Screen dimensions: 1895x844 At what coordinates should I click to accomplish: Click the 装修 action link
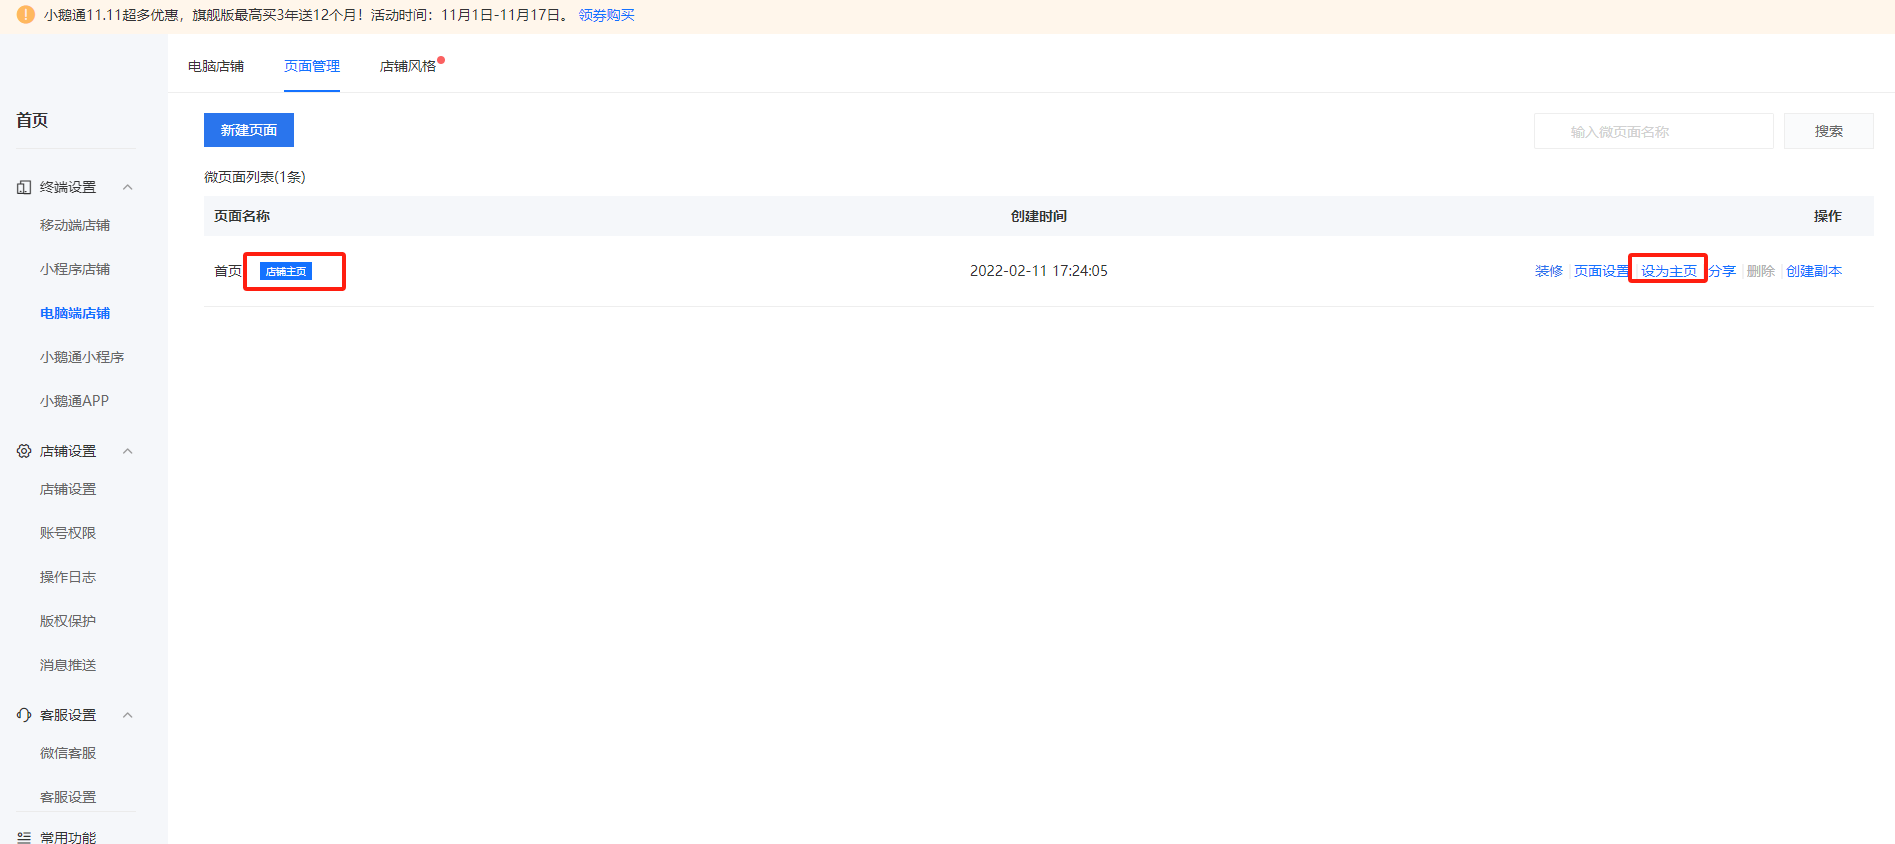pos(1549,271)
